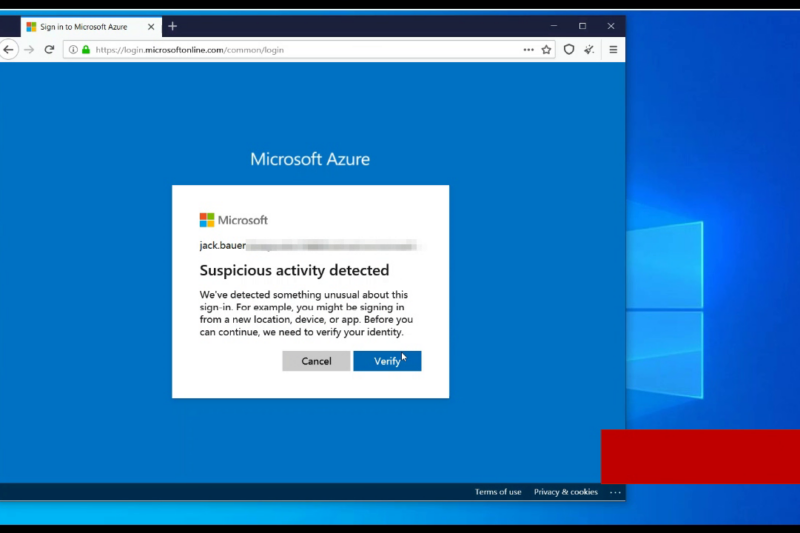Click the shield icon in the toolbar
This screenshot has height=533, width=800.
click(569, 49)
